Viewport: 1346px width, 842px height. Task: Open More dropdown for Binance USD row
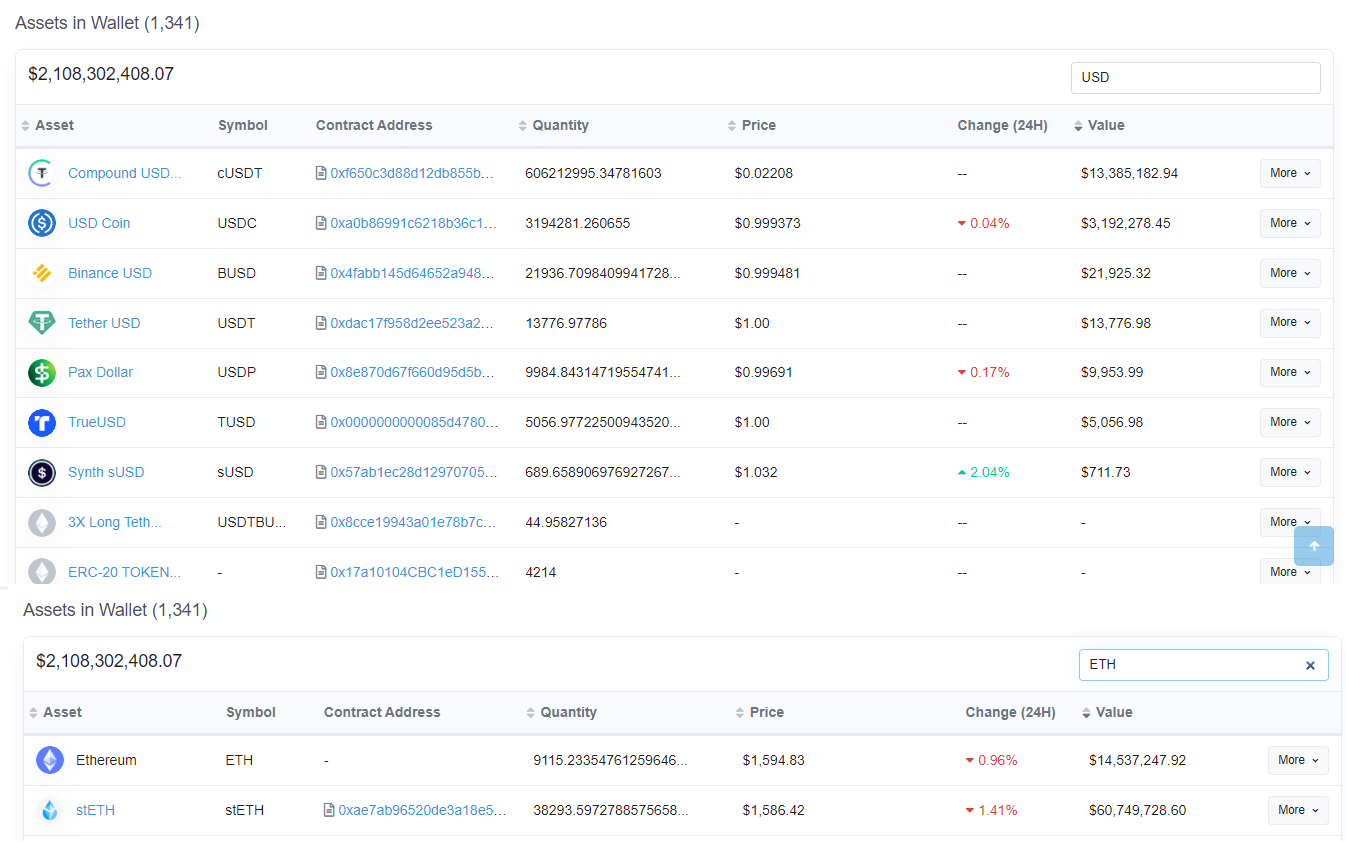click(x=1290, y=273)
